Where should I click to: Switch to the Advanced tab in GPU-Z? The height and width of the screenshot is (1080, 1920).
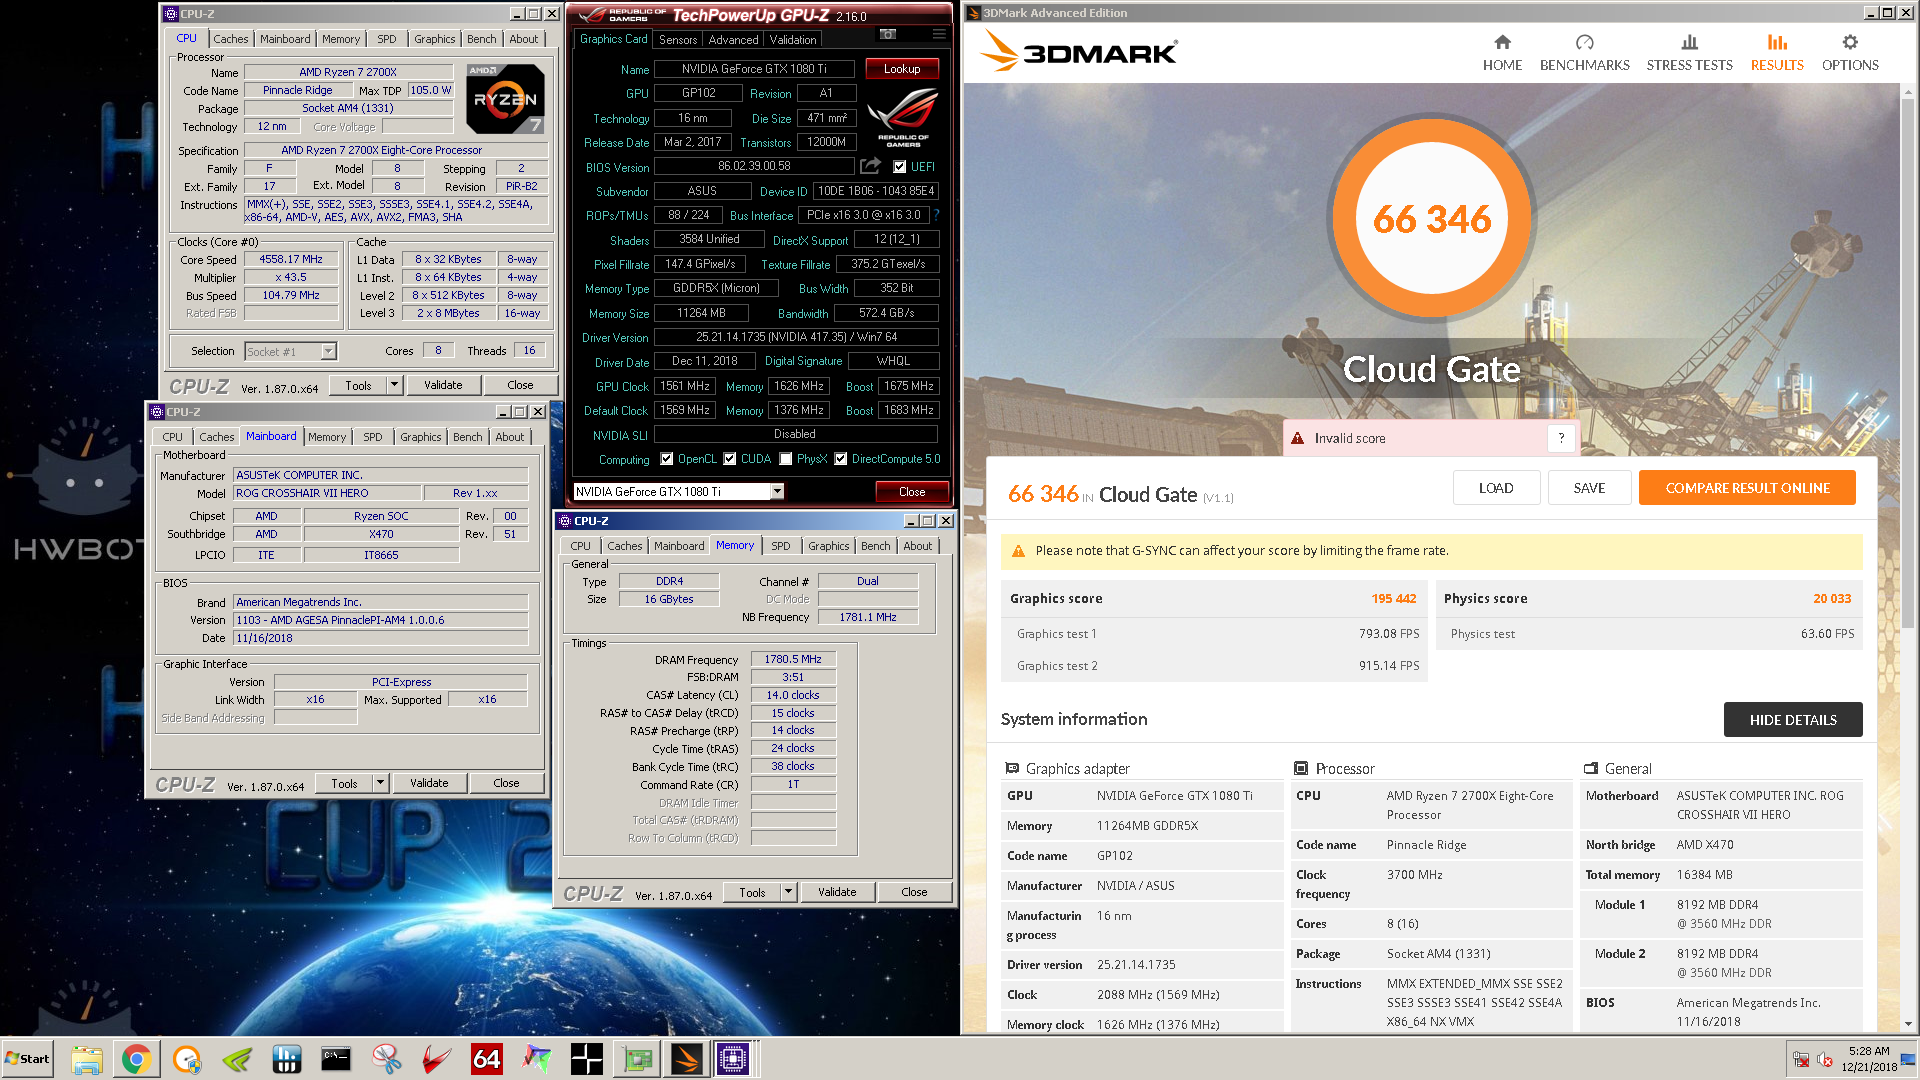pos(733,40)
